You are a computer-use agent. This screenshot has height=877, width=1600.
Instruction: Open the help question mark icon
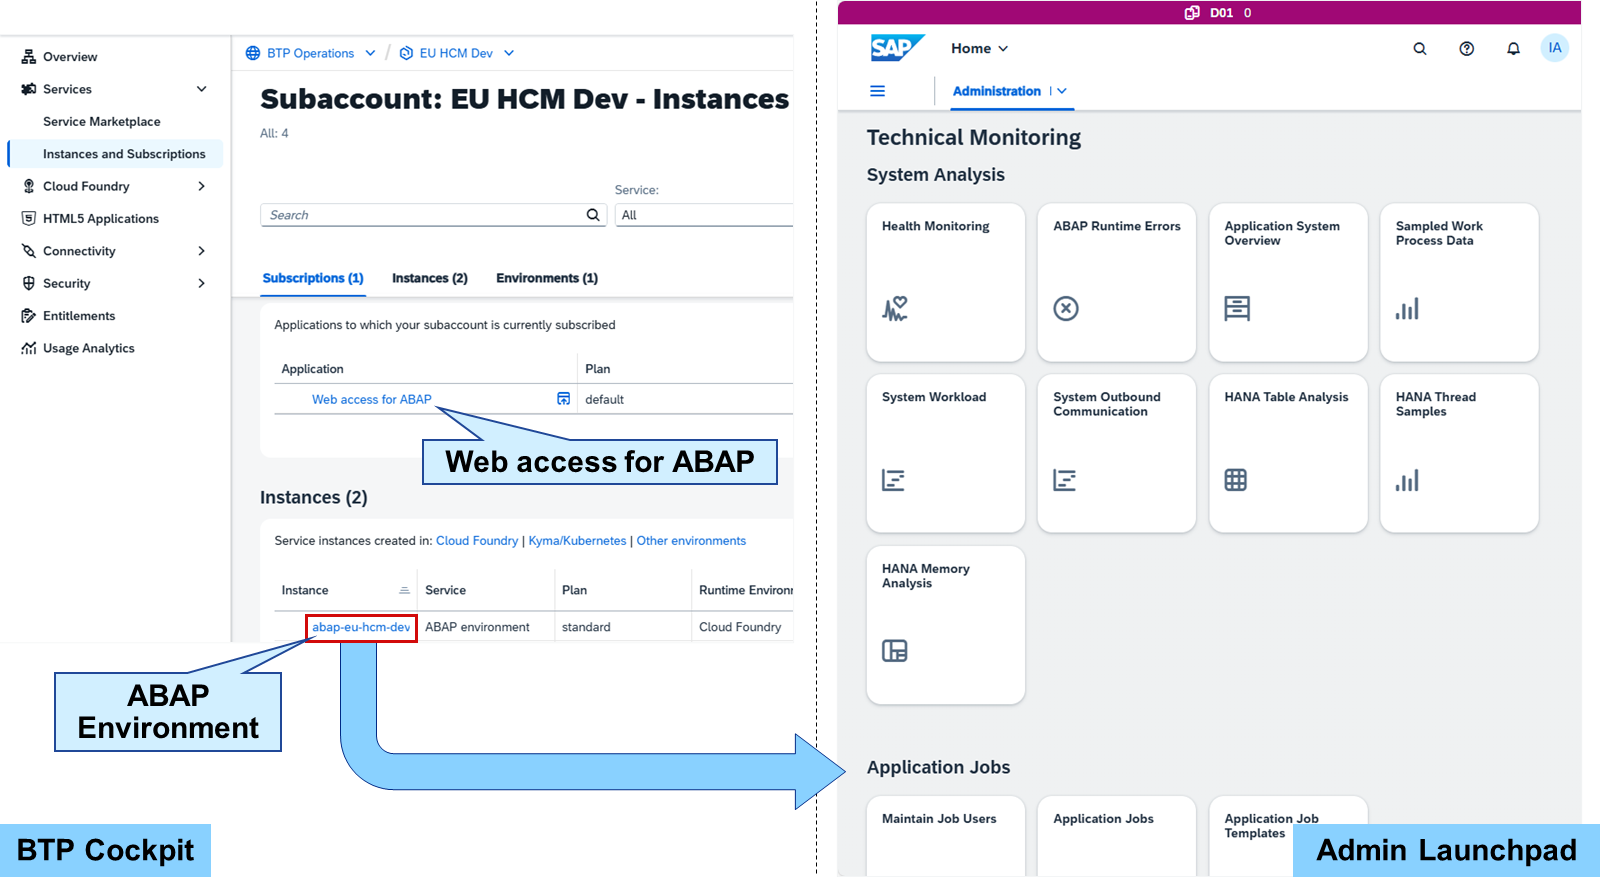coord(1467,48)
